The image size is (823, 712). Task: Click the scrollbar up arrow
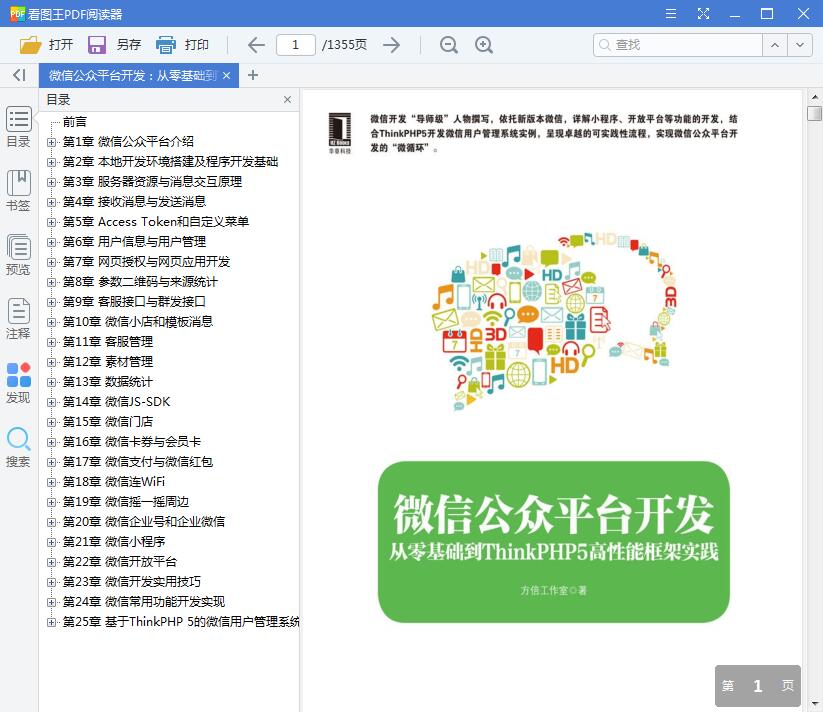[814, 97]
